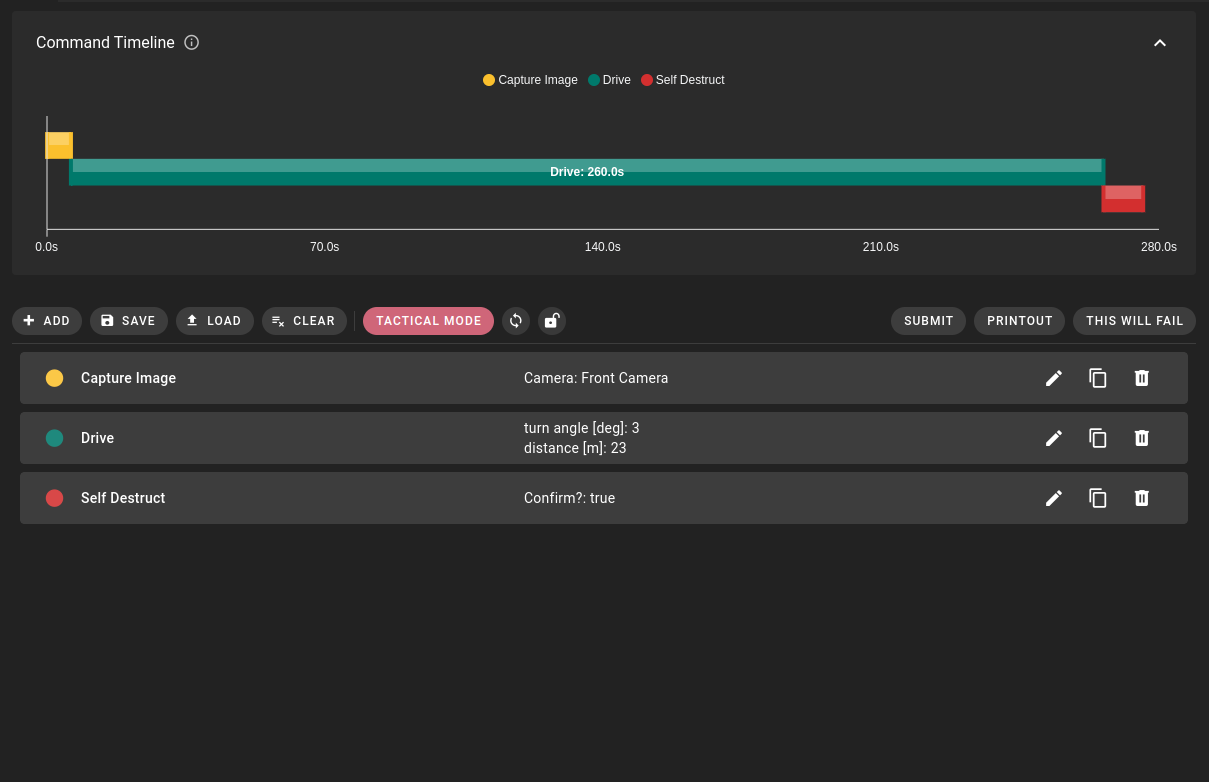Submit the command sequence
Screen dimensions: 1209x782
pyautogui.click(x=928, y=321)
